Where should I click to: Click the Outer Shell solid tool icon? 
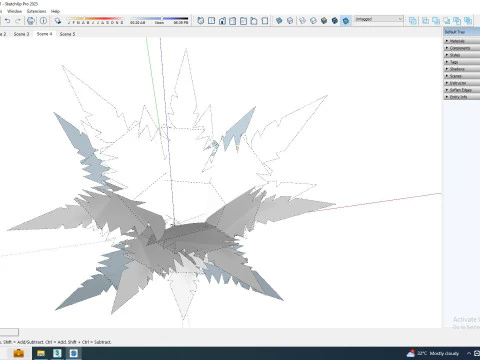tap(413, 21)
